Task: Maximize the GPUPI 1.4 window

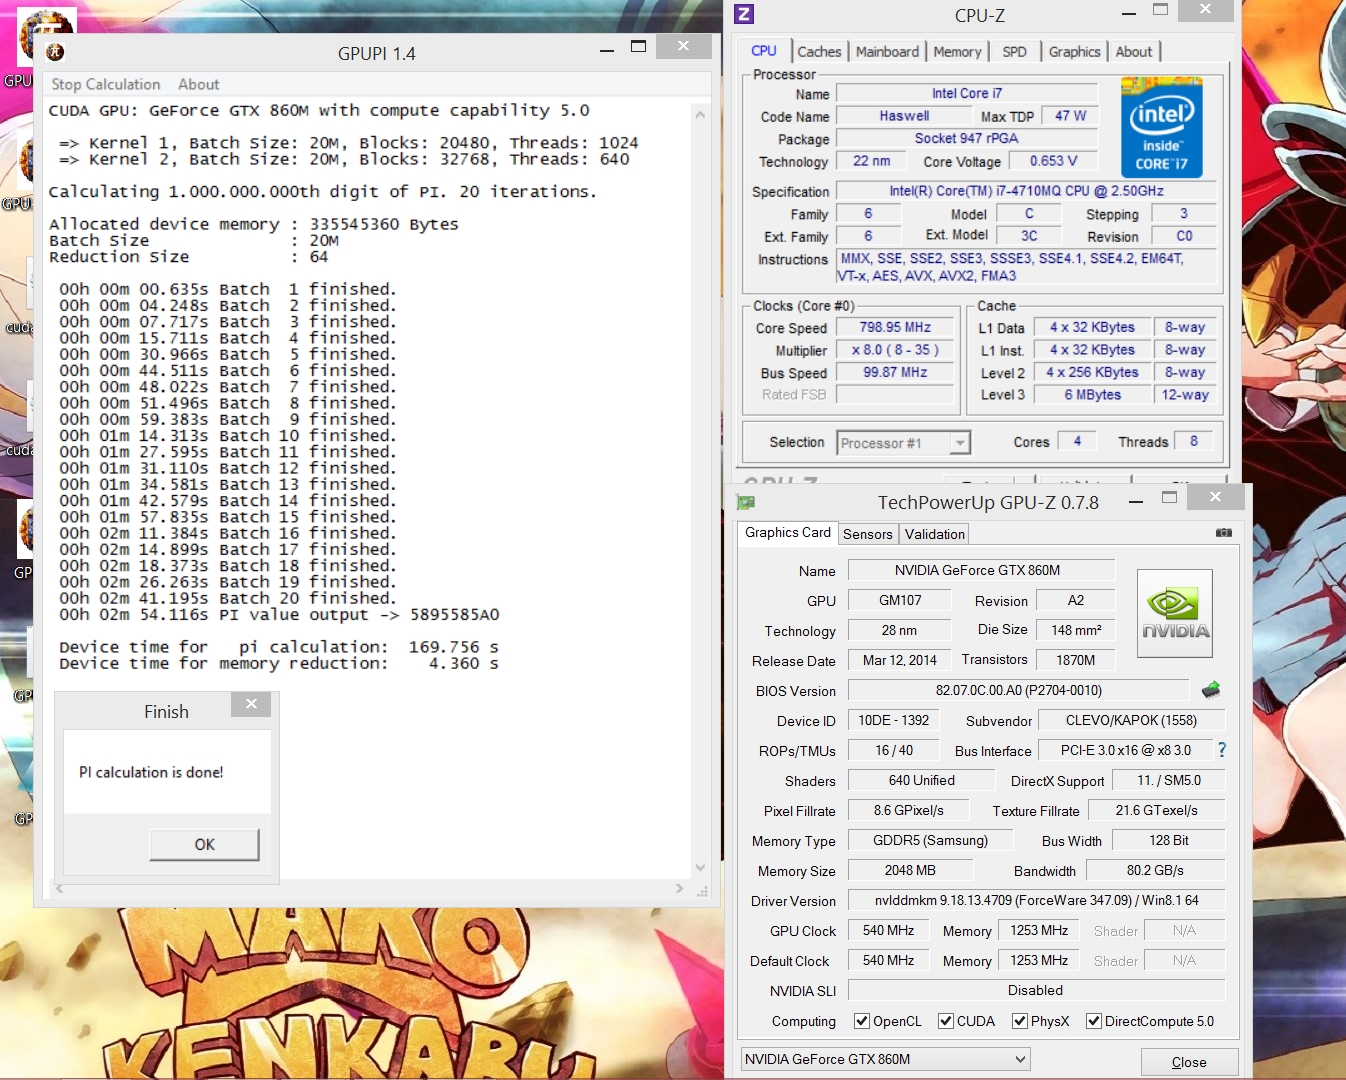Action: click(x=639, y=47)
